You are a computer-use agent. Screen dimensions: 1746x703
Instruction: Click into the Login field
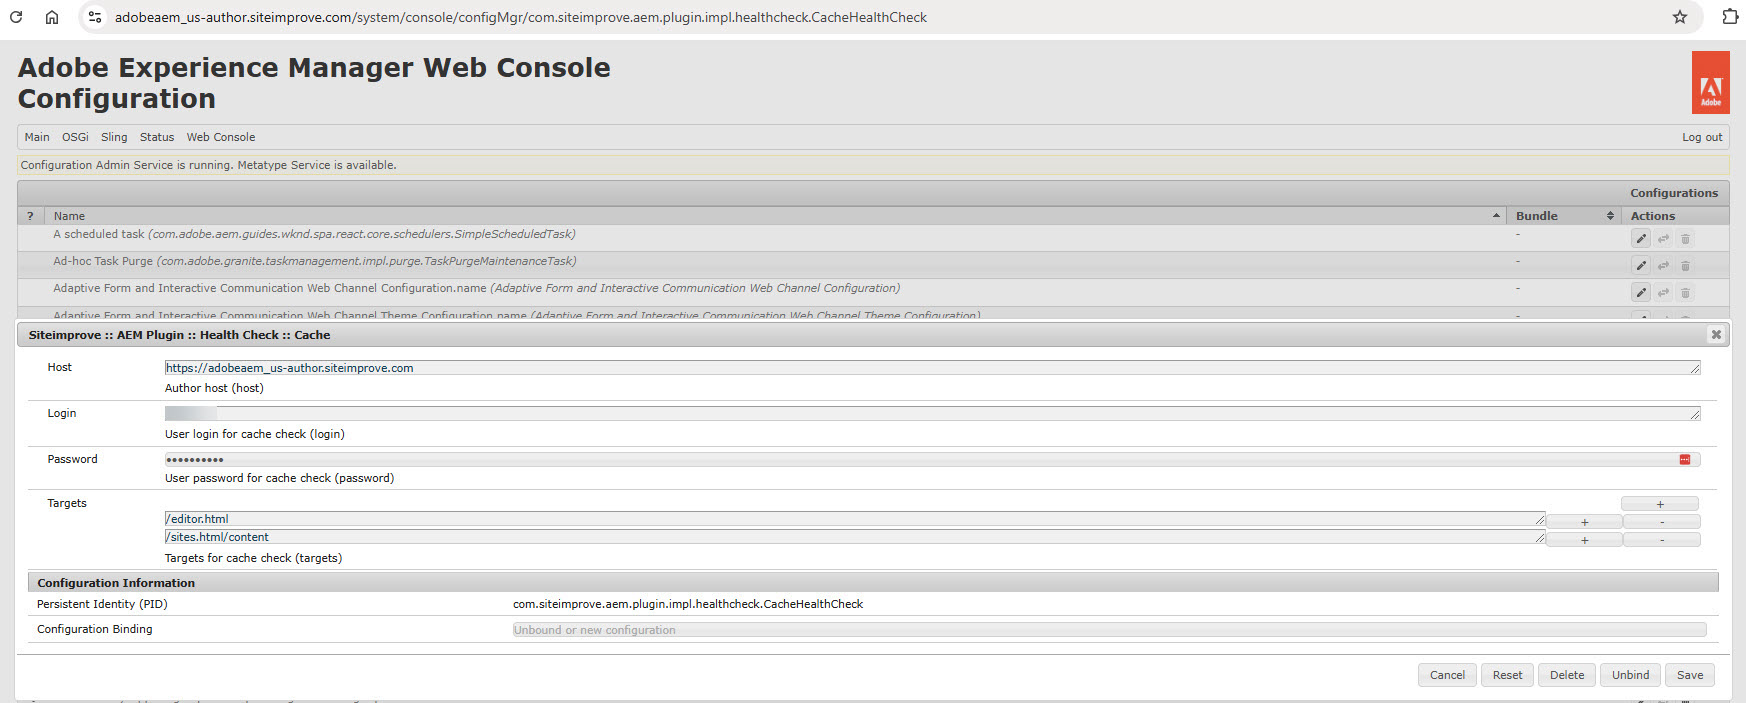point(932,413)
